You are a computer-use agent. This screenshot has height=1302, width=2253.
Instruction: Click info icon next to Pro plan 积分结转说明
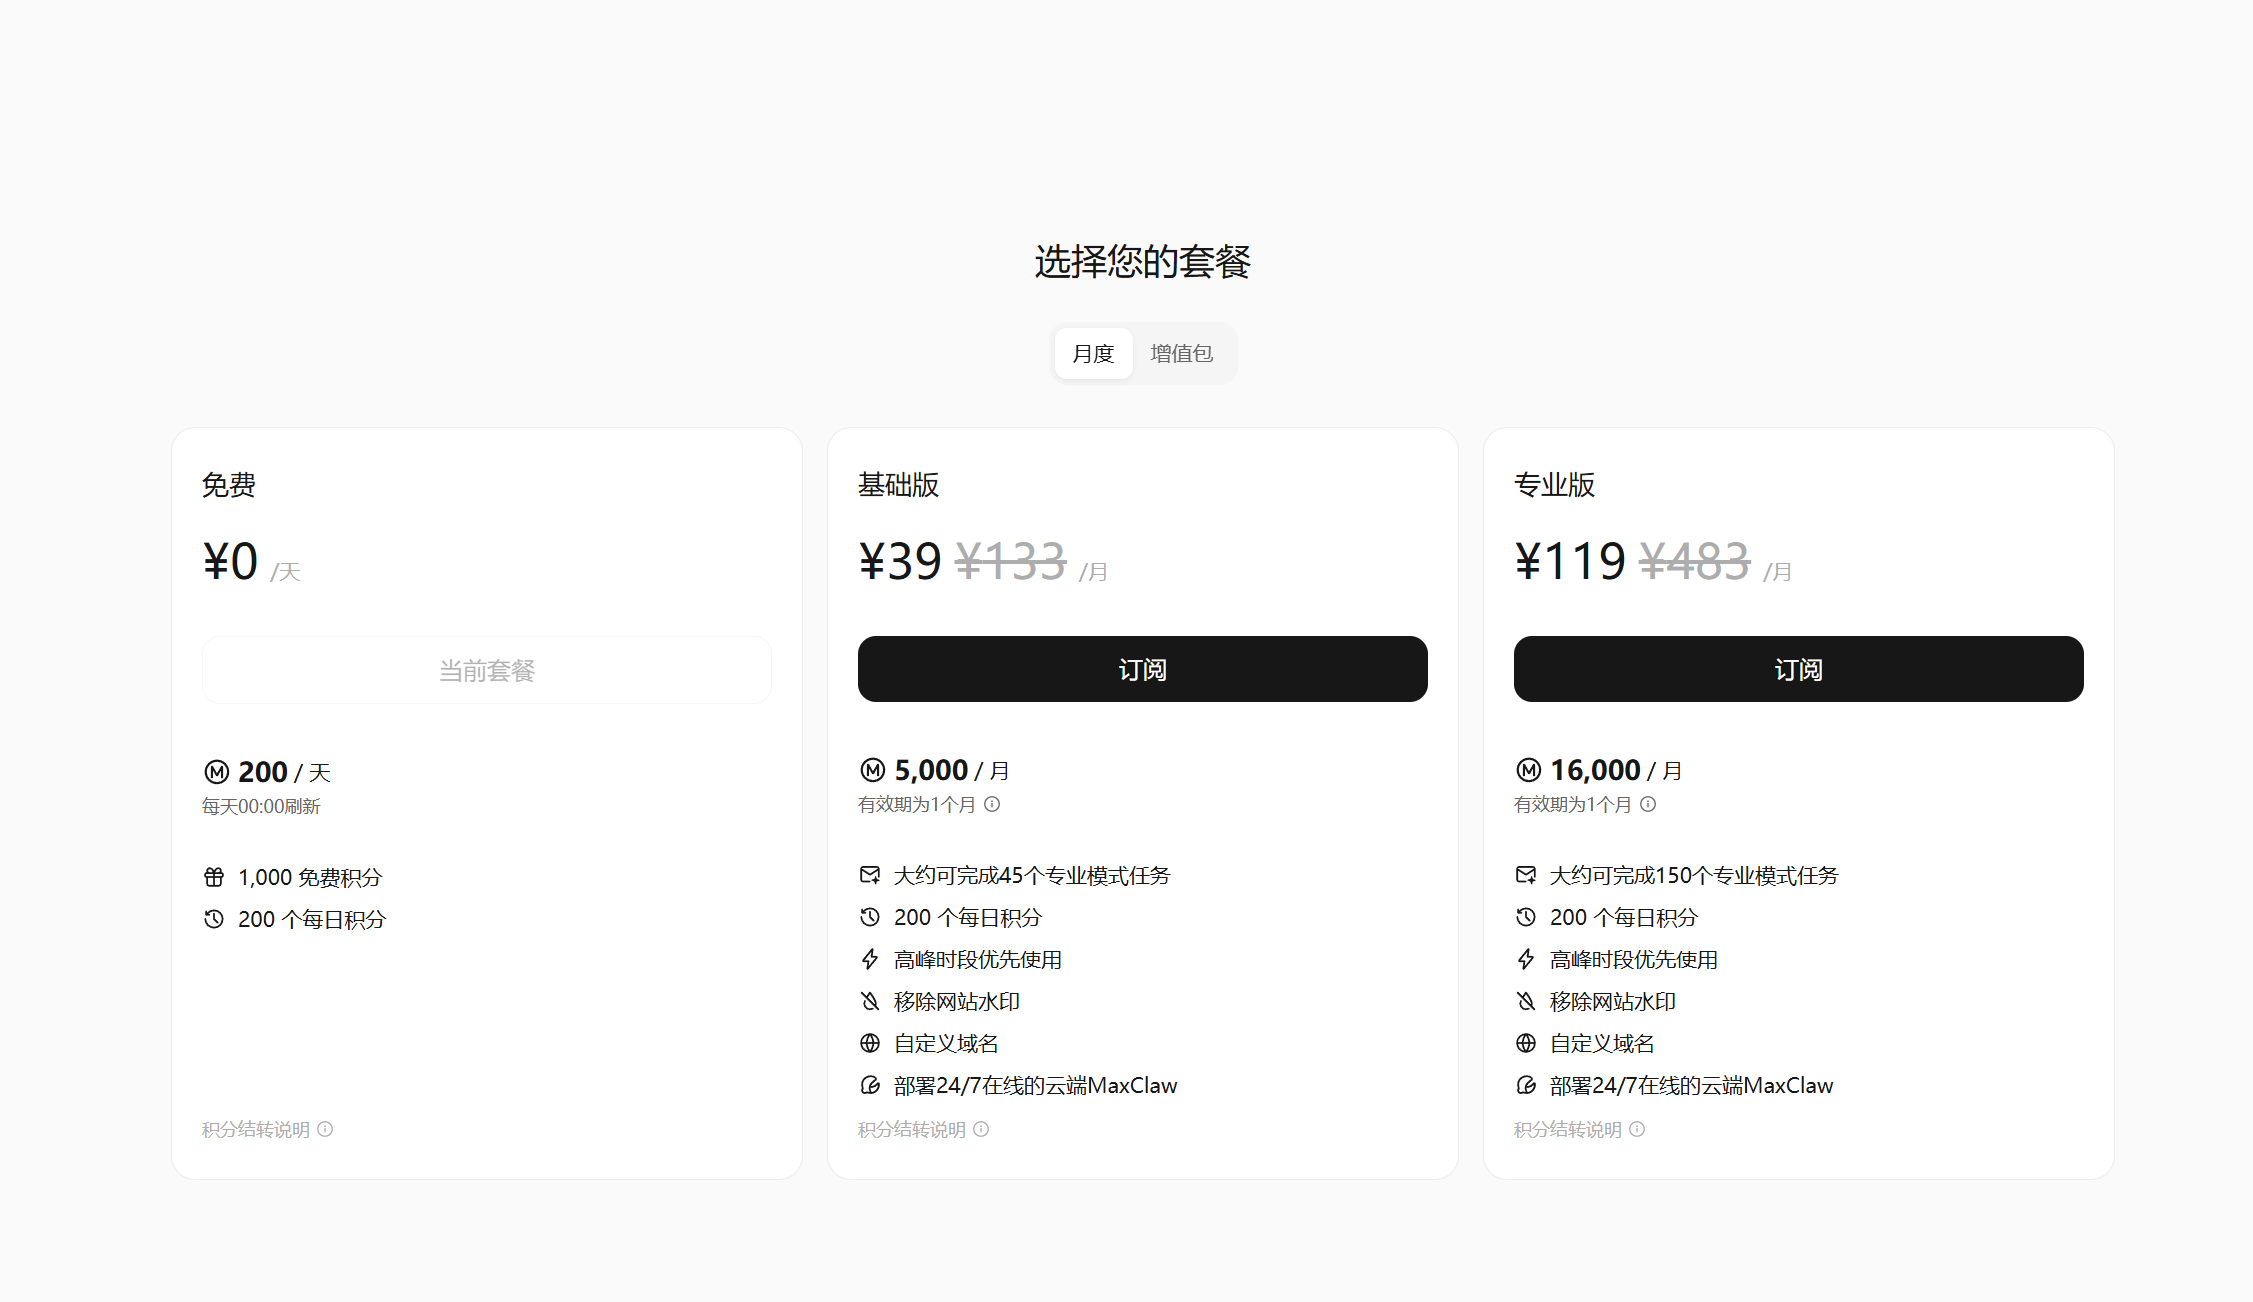pos(1637,1129)
